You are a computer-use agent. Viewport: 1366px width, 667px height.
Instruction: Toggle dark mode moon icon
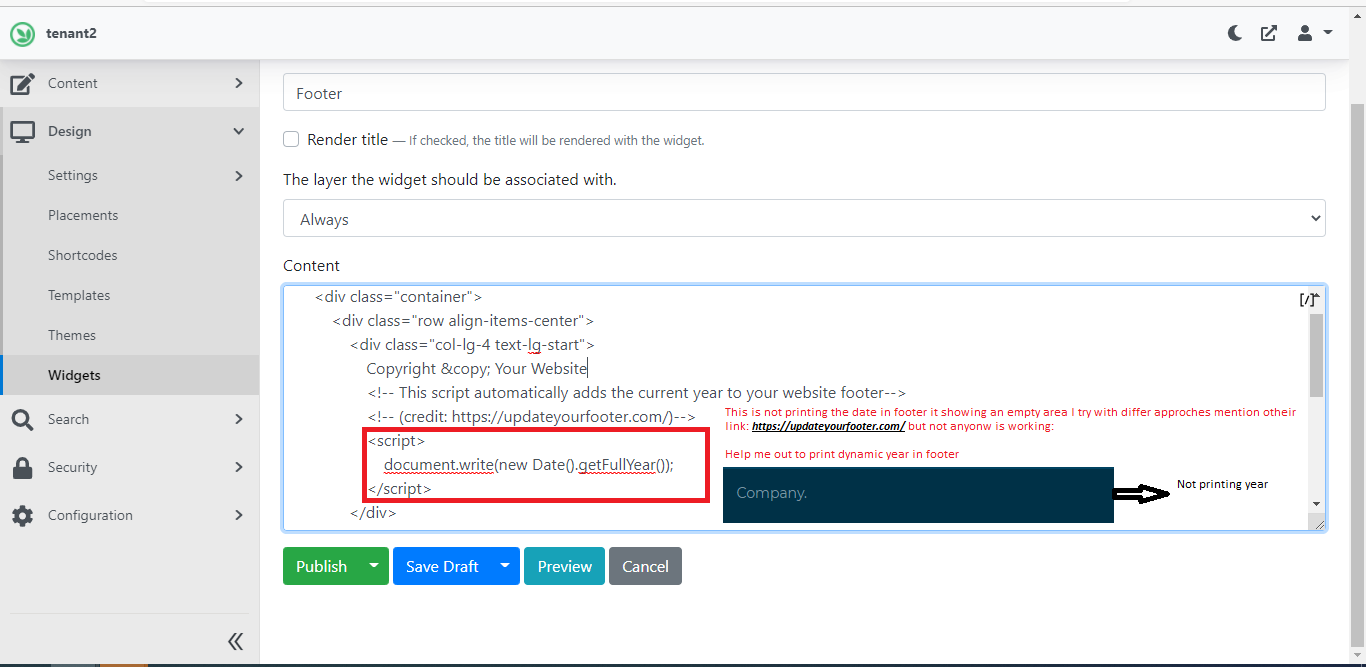point(1235,33)
